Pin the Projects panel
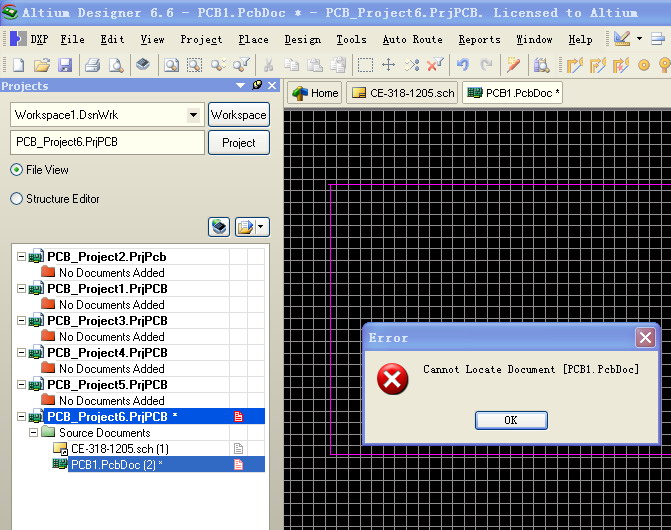 (x=257, y=85)
